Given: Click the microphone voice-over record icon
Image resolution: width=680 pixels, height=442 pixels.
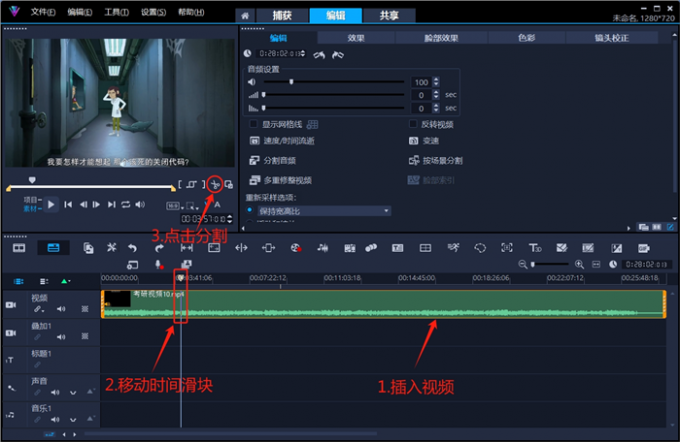Looking at the screenshot, I should [158, 264].
